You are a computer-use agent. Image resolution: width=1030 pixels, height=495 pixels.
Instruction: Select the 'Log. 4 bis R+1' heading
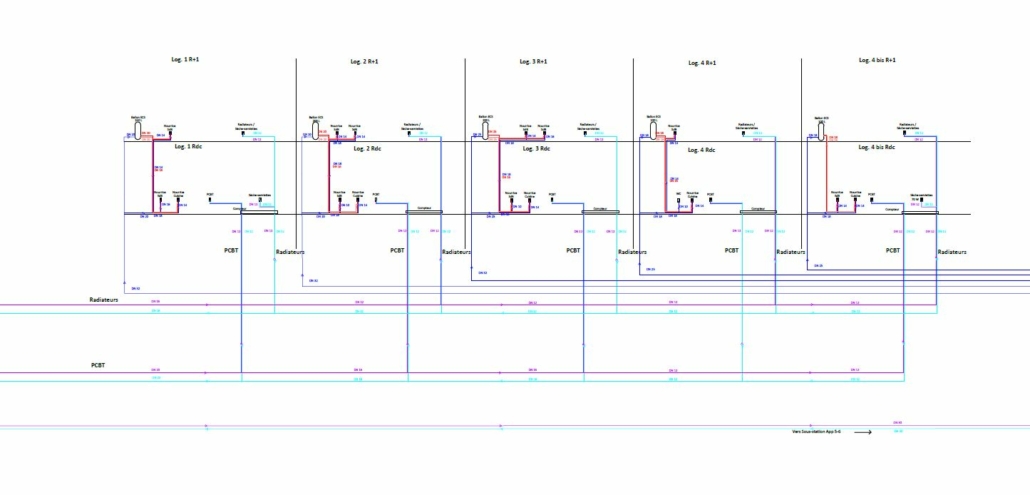click(x=877, y=60)
